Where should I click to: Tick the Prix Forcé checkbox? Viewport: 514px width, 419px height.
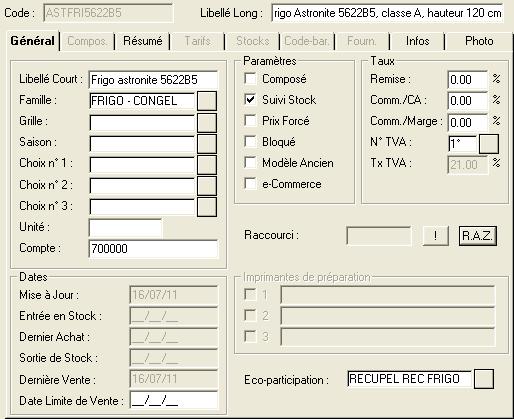point(250,121)
